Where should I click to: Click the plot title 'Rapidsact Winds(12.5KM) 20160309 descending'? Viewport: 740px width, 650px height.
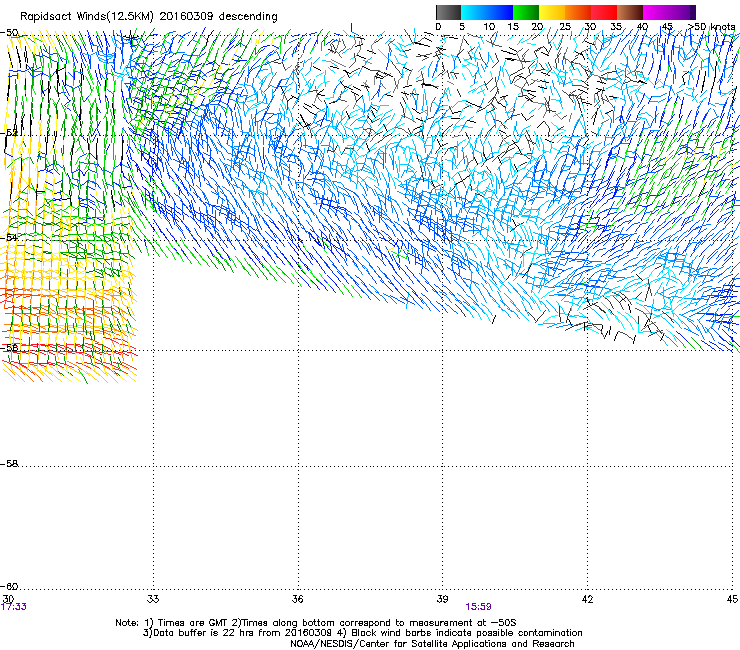(149, 16)
